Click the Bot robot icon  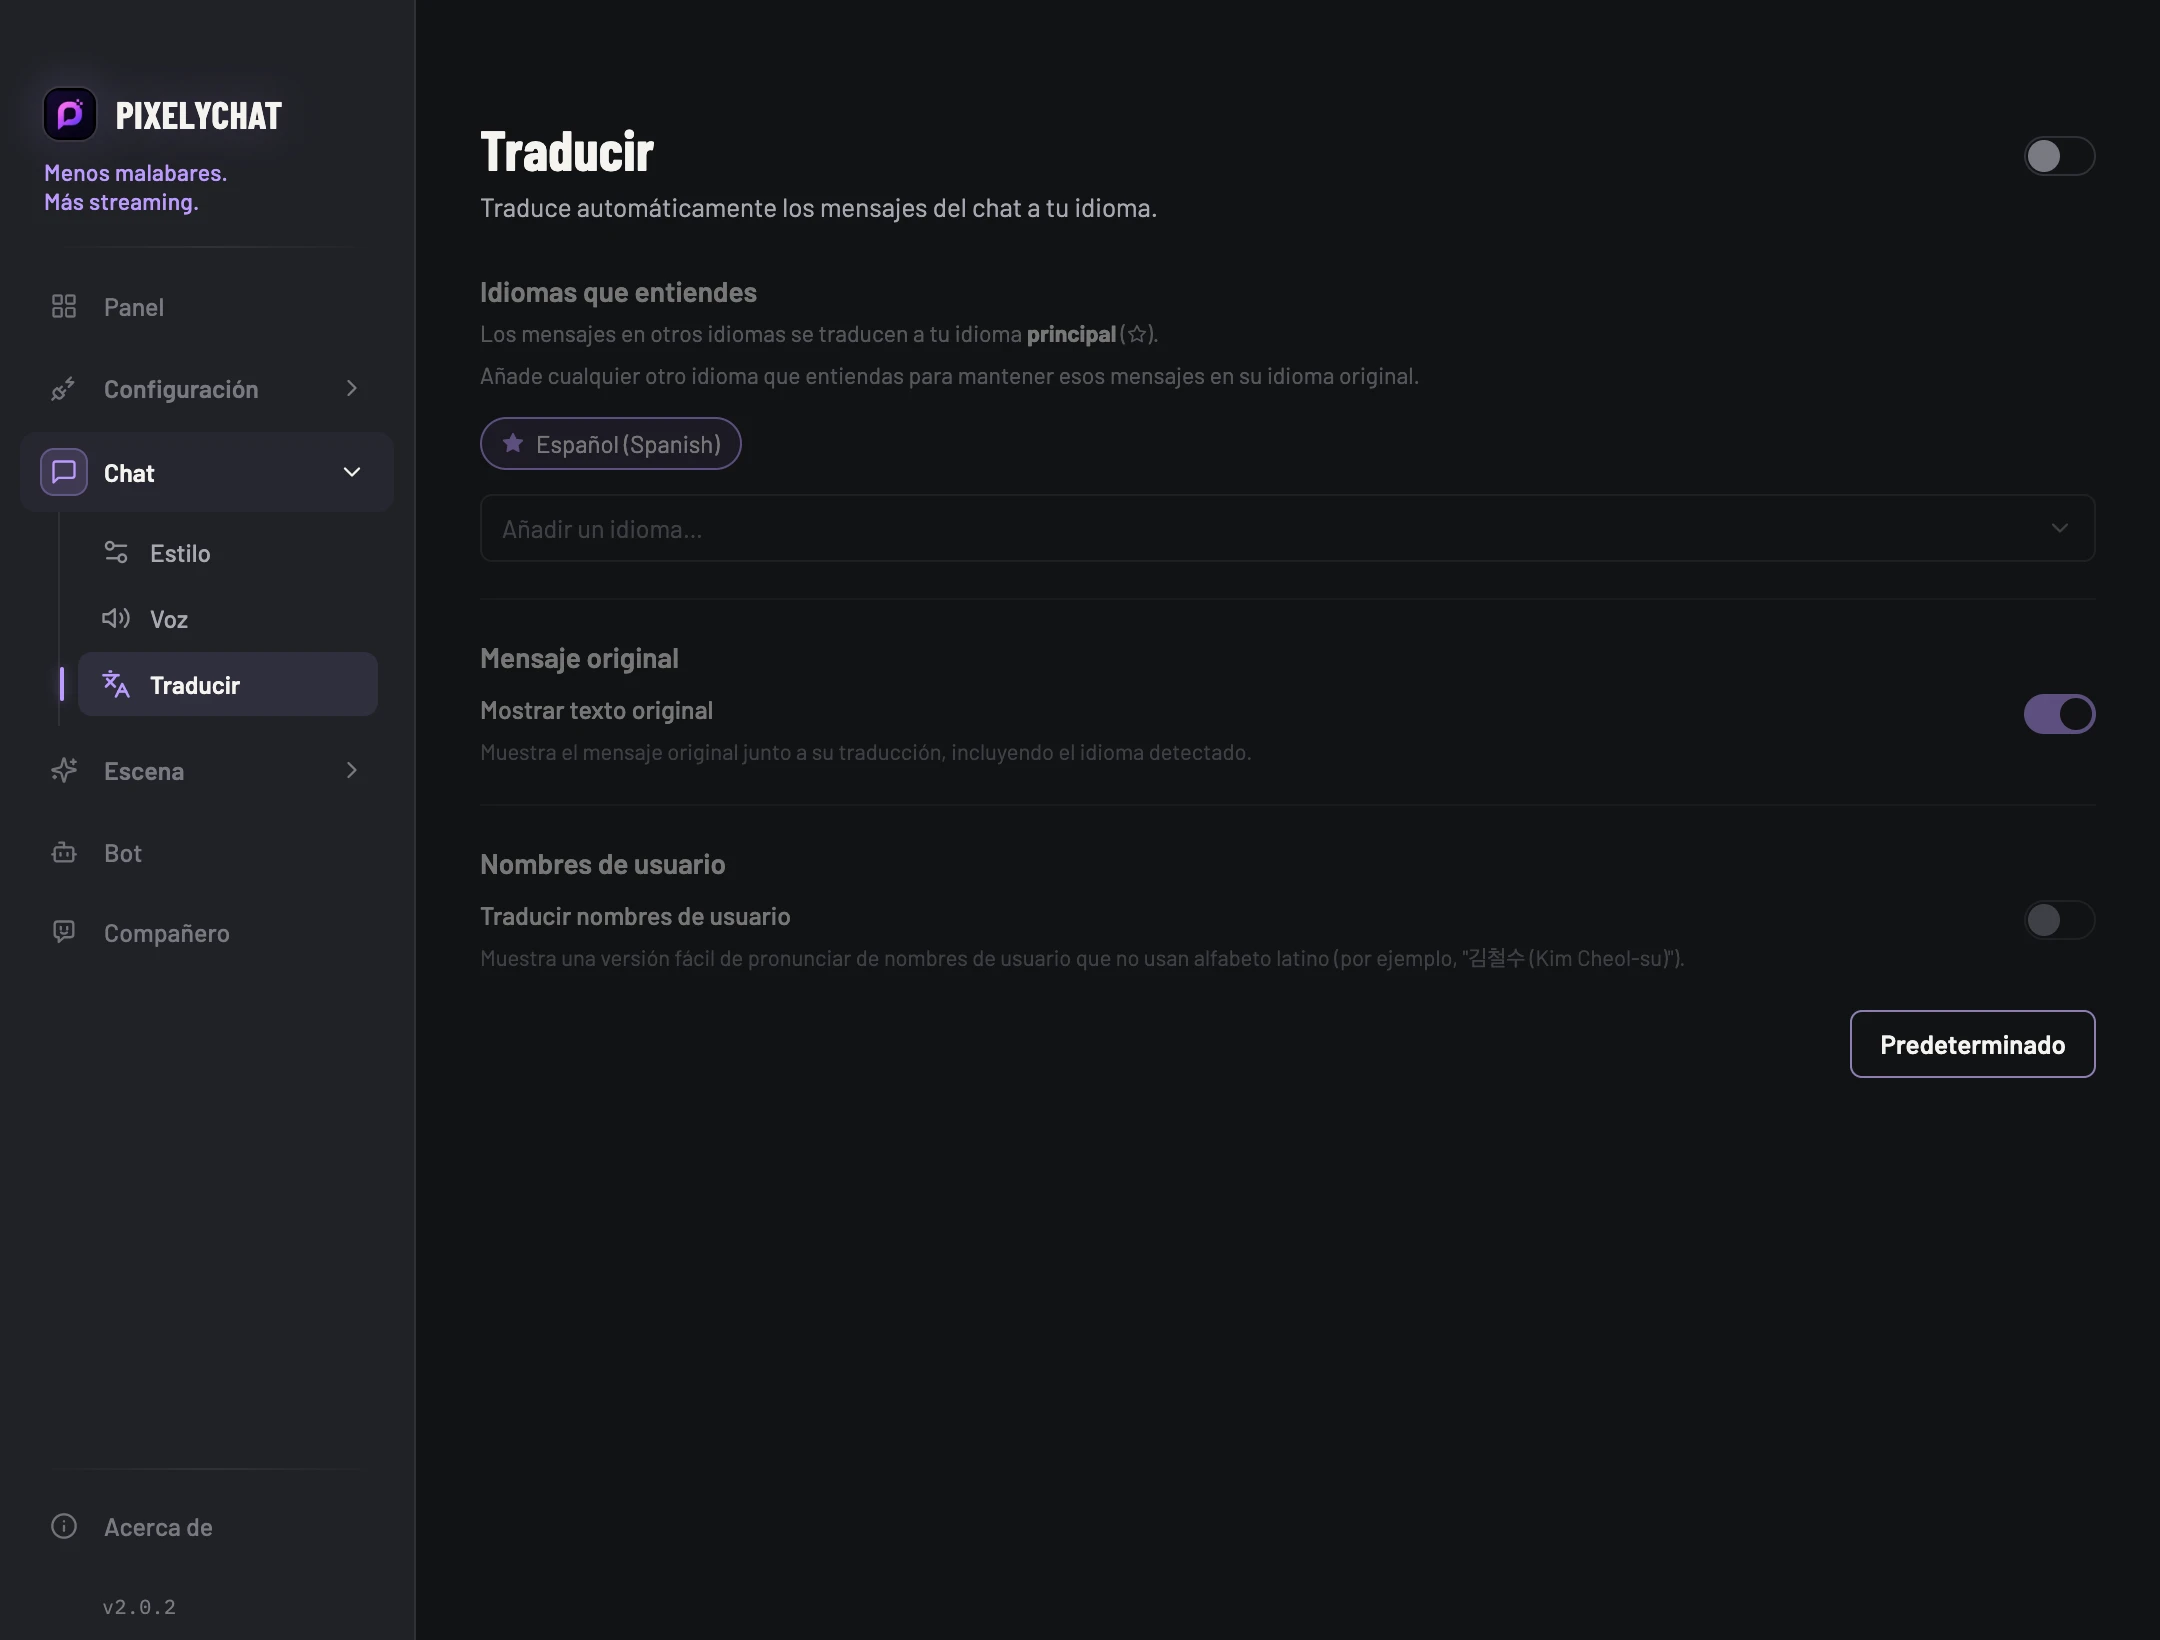pos(64,853)
